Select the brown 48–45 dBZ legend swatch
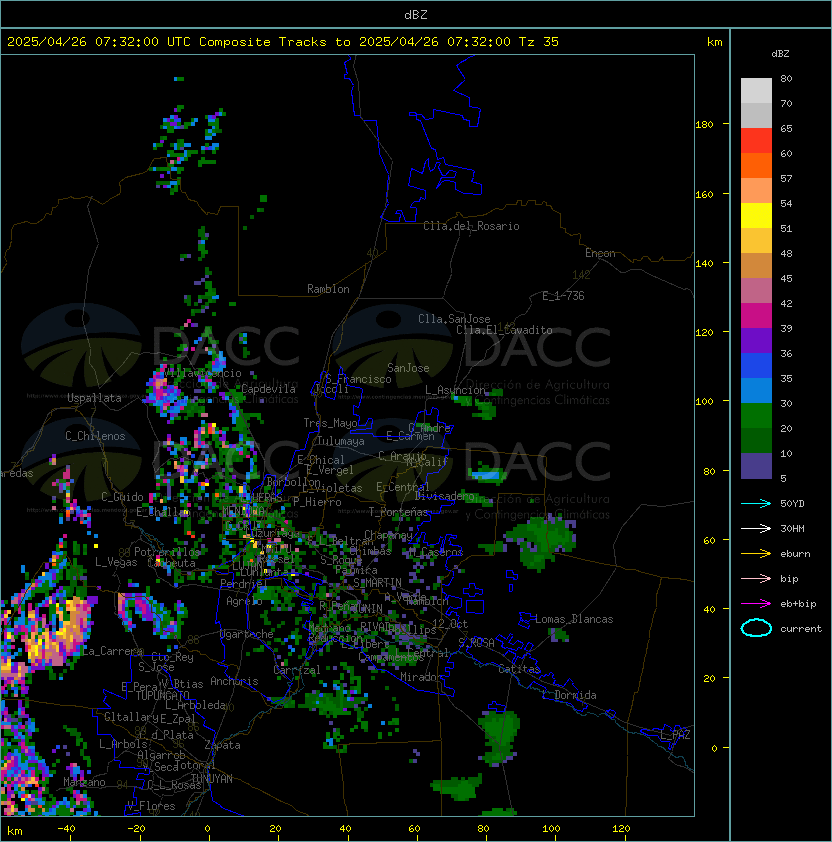This screenshot has width=832, height=842. (x=756, y=266)
